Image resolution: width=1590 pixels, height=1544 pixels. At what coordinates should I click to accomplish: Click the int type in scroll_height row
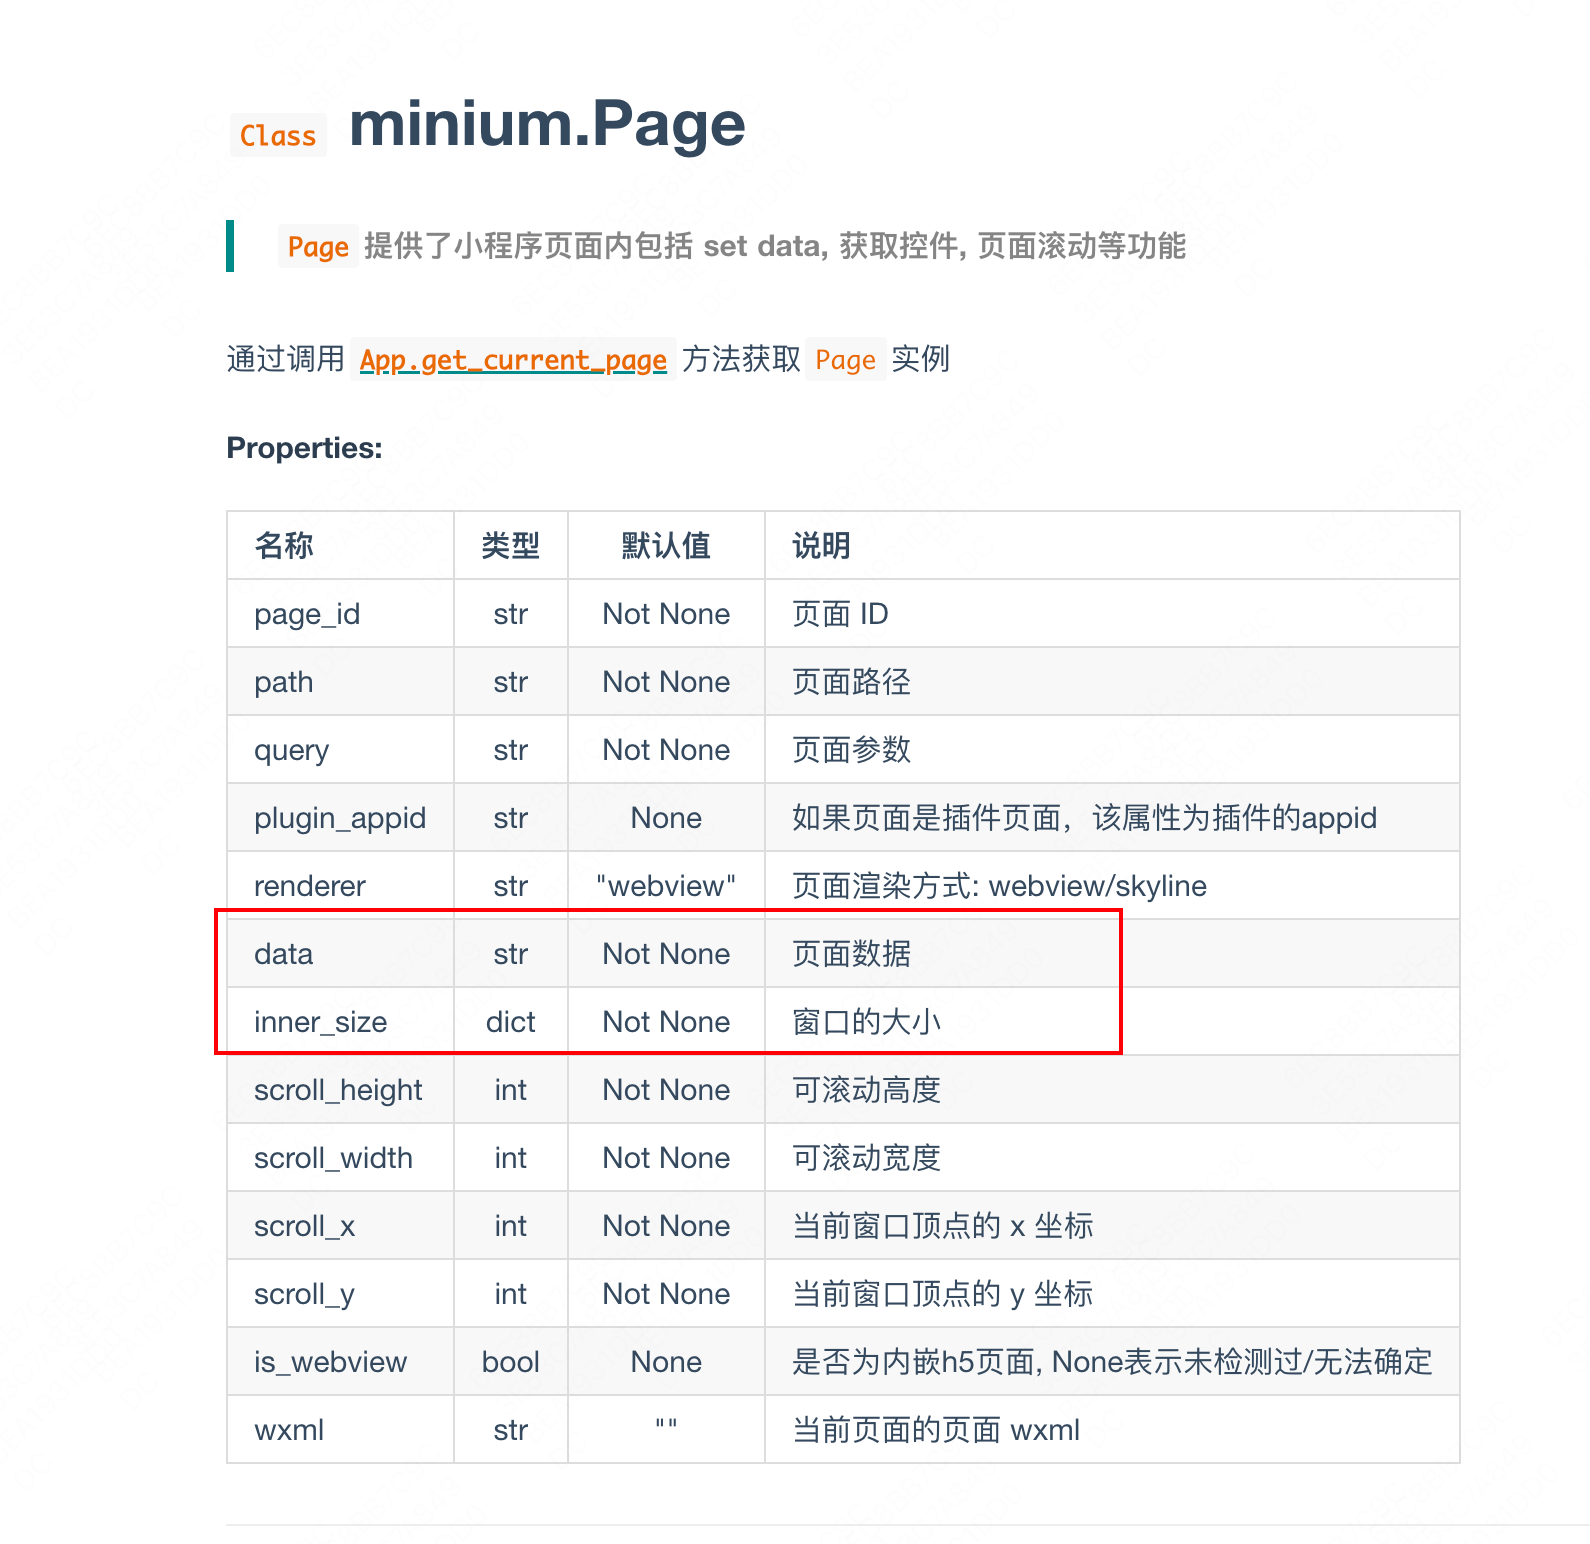click(x=511, y=1090)
